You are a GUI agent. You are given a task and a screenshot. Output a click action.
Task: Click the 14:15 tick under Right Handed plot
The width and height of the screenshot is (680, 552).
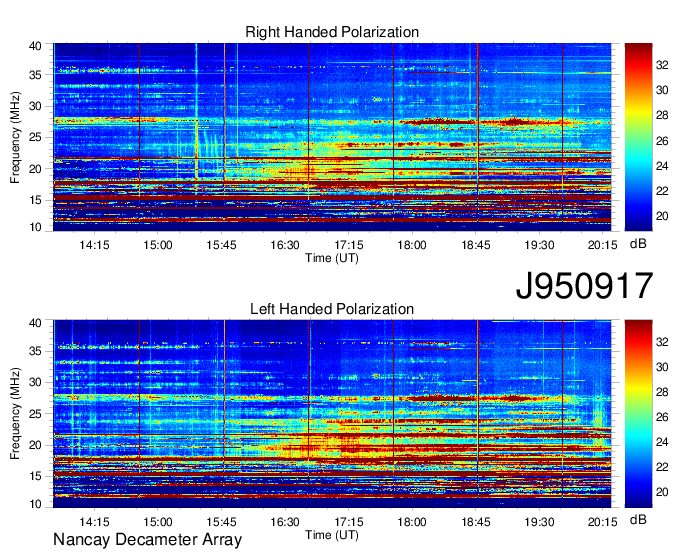(95, 245)
